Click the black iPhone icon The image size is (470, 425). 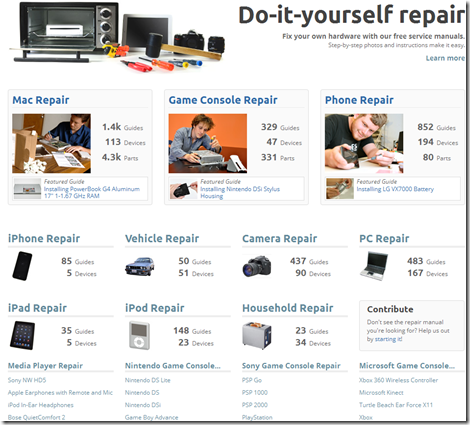(22, 266)
